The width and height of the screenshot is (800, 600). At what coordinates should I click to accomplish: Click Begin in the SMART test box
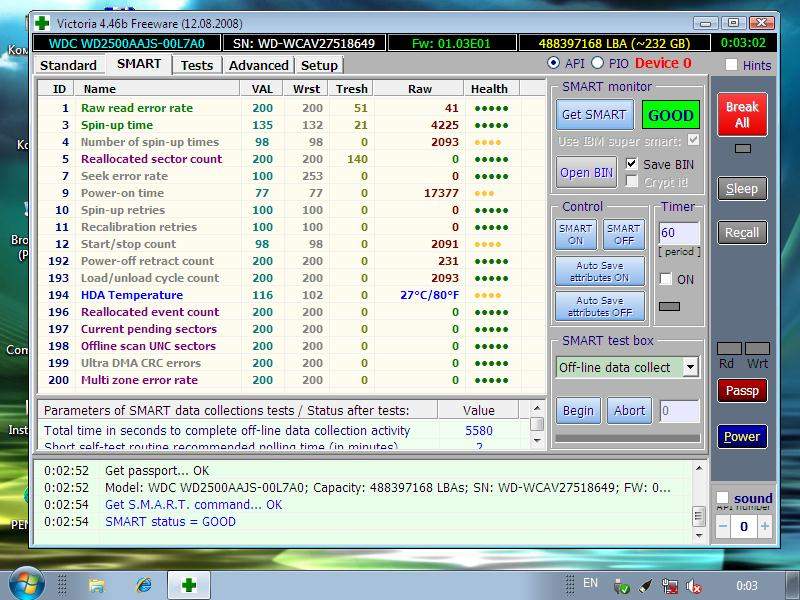pos(578,411)
